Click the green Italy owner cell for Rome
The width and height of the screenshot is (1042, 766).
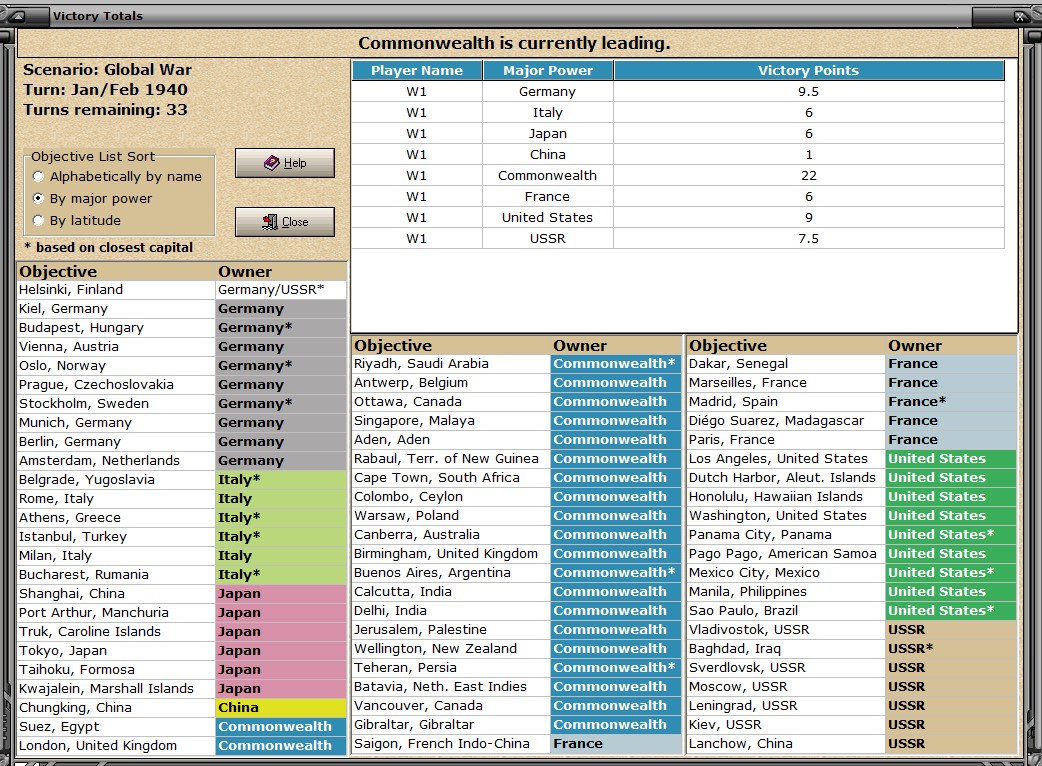(280, 499)
